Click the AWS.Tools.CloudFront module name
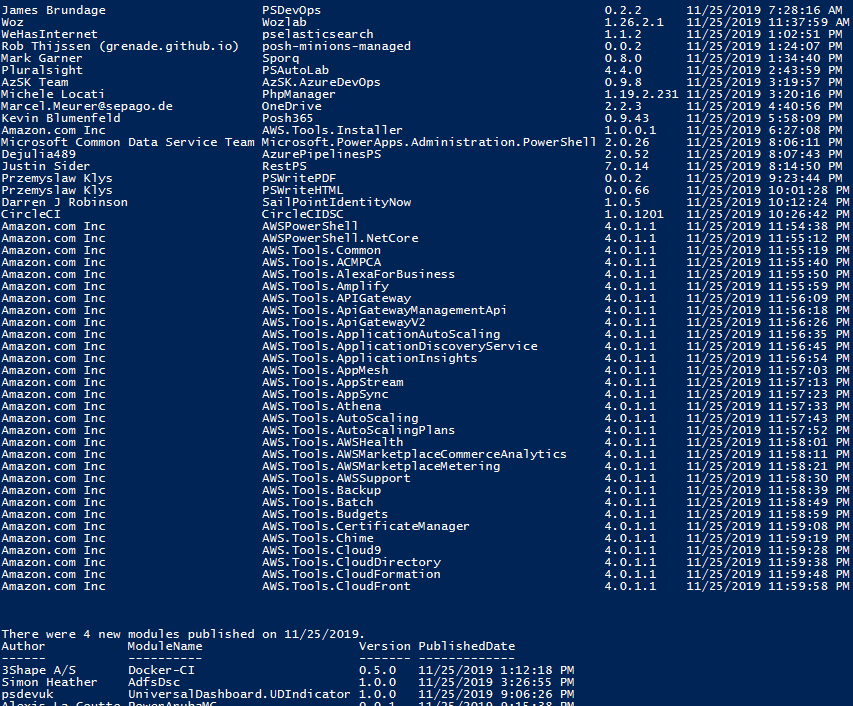The height and width of the screenshot is (706, 853). [336, 586]
